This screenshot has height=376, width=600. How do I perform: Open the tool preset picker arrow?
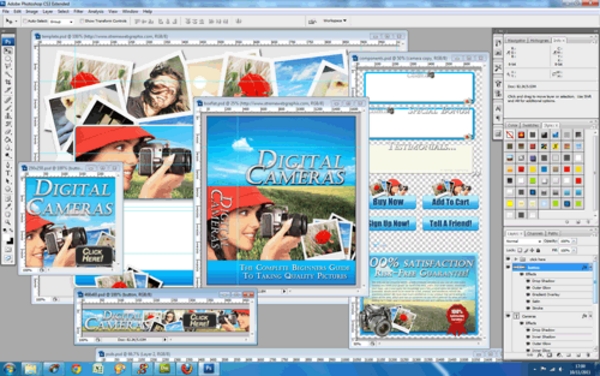pos(16,21)
